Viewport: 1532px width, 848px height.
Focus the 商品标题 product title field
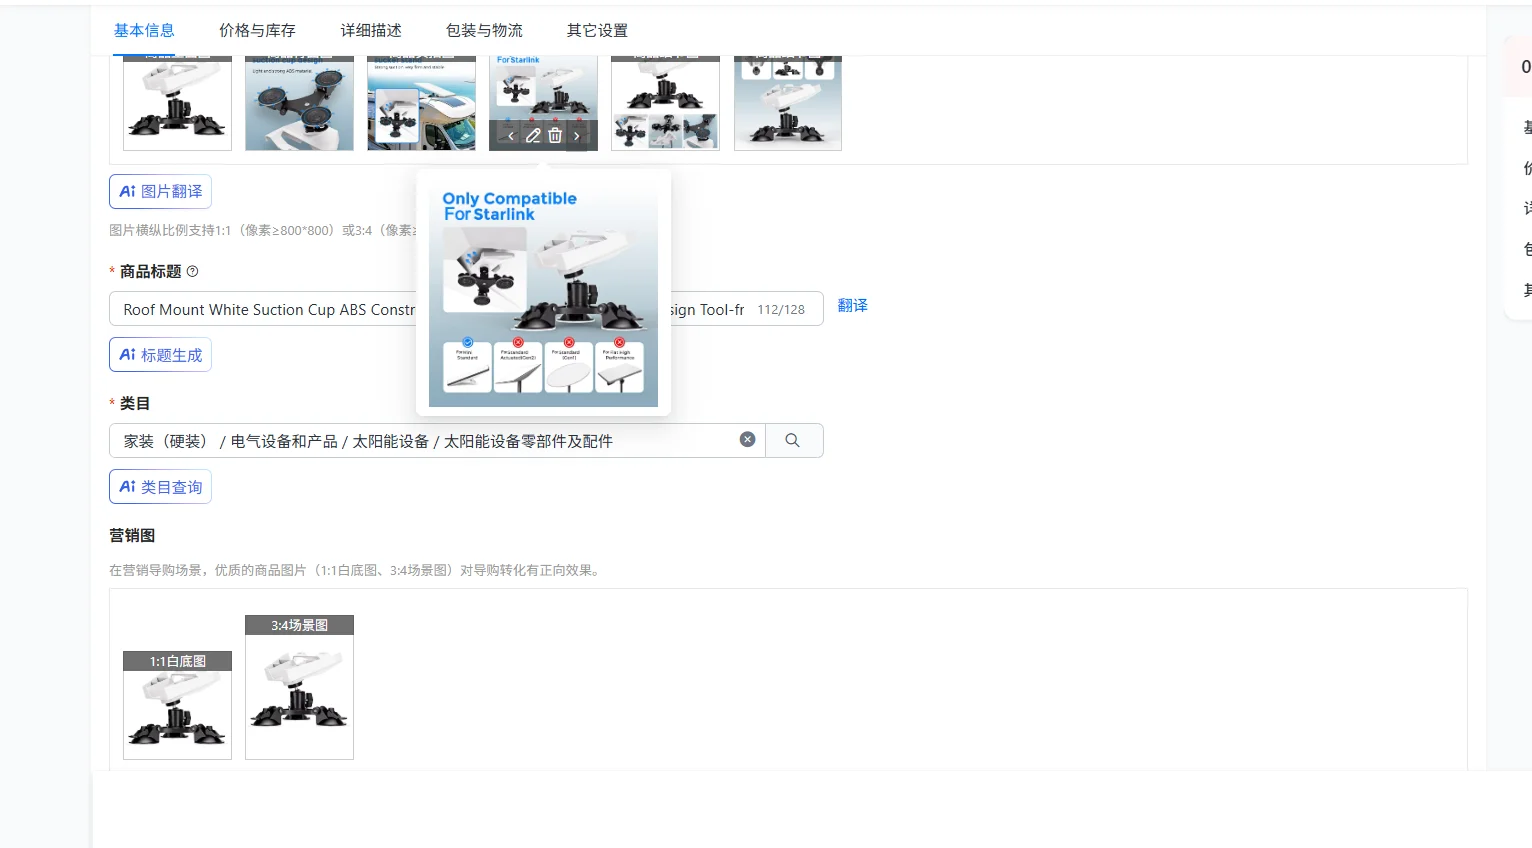(466, 309)
